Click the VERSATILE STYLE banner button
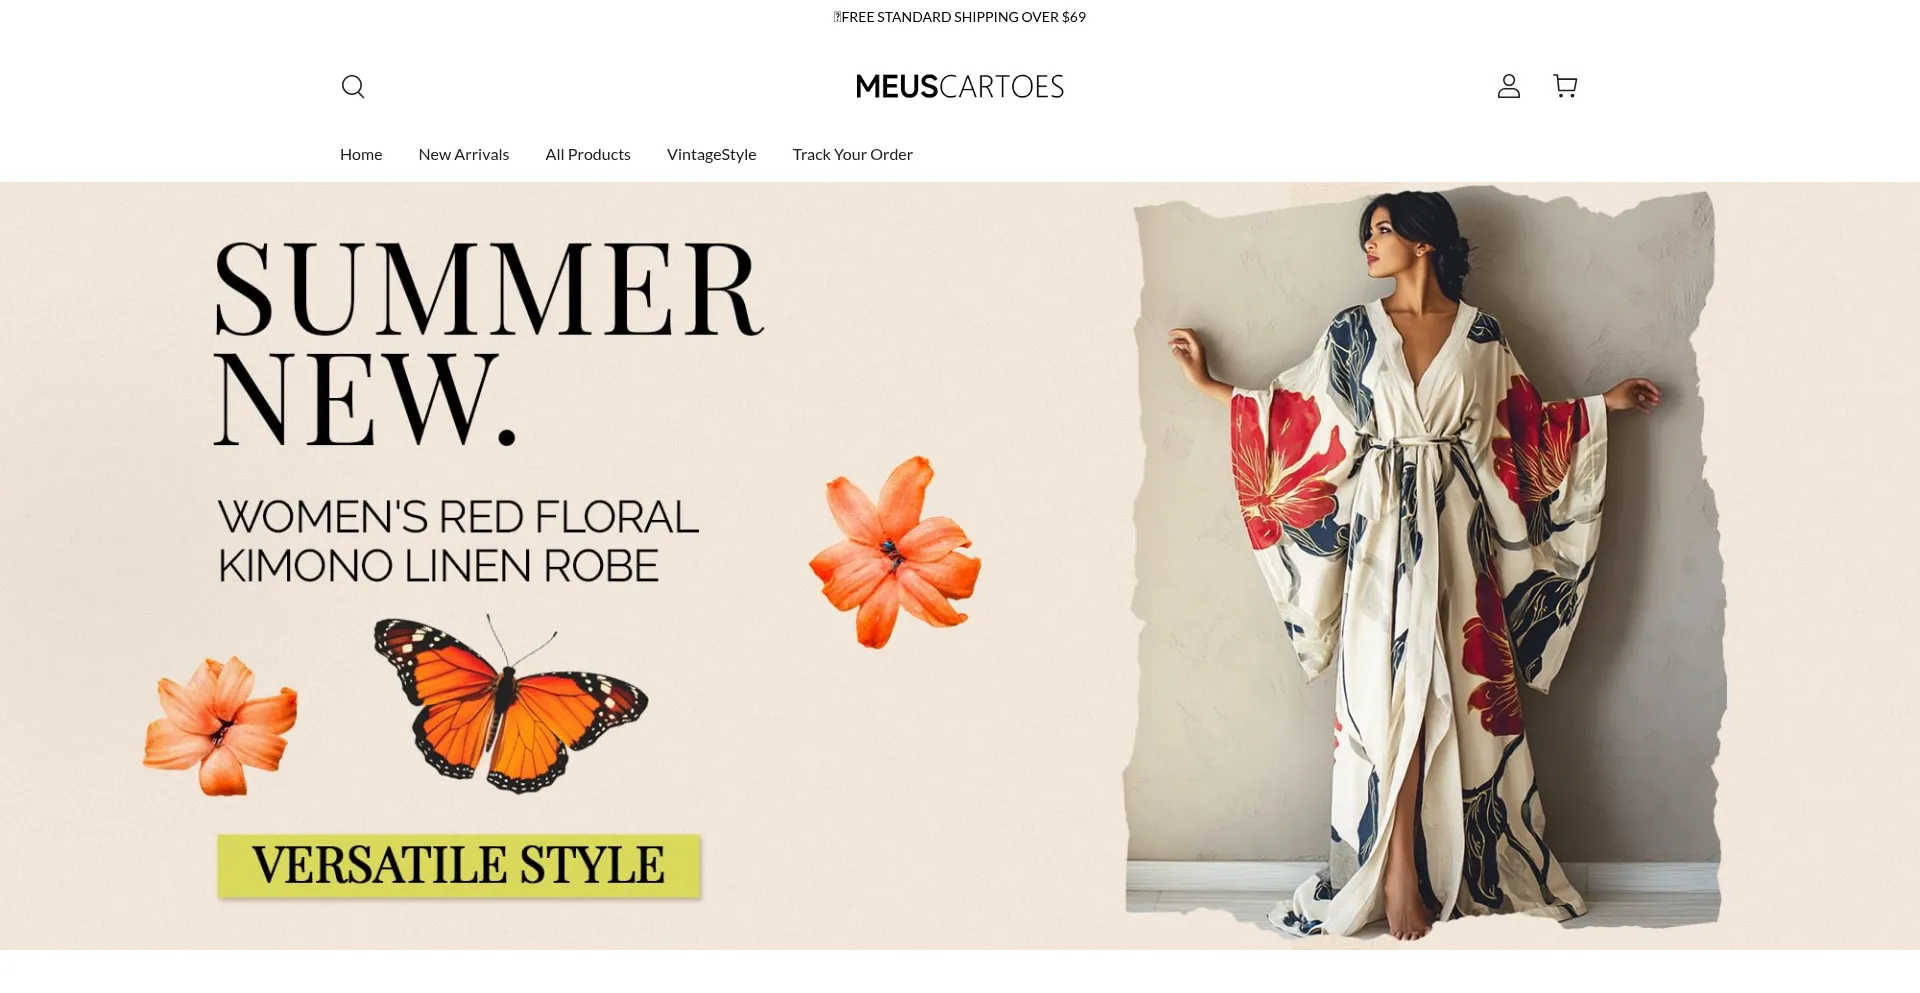This screenshot has width=1920, height=993. 459,866
